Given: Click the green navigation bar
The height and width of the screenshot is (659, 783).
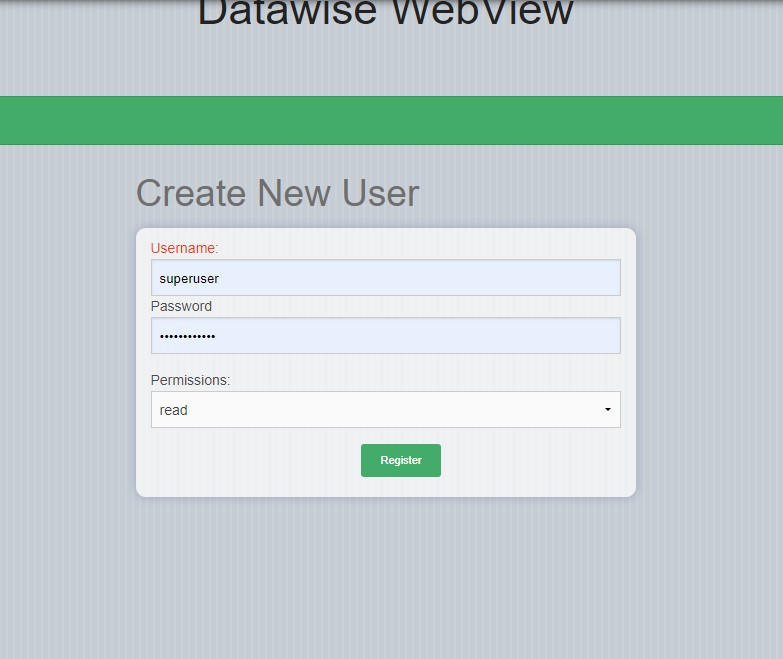Looking at the screenshot, I should click(391, 120).
